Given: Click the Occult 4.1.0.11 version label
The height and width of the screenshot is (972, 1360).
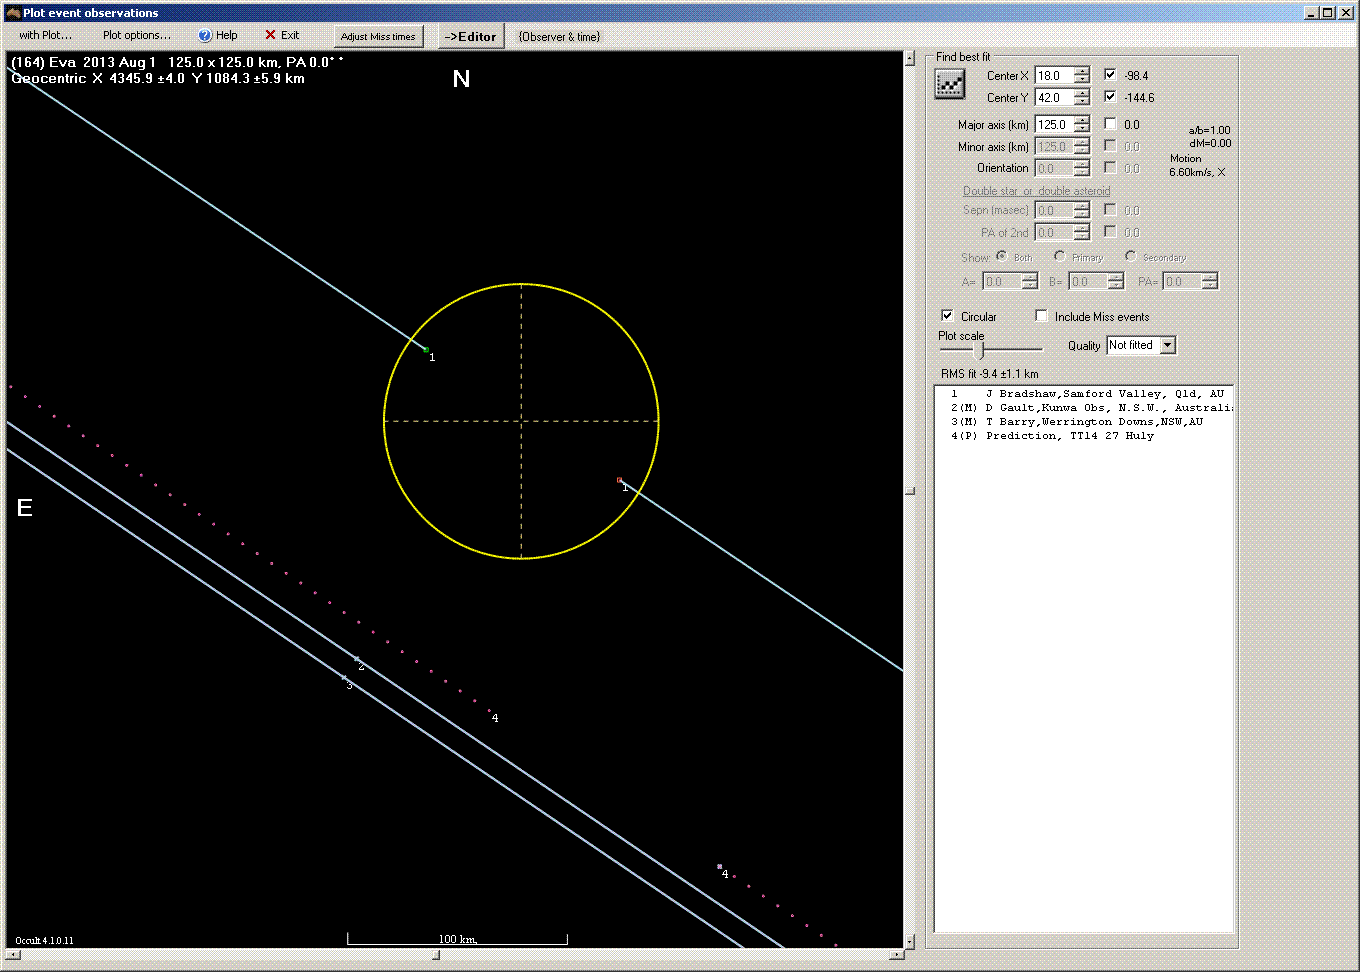Looking at the screenshot, I should (x=44, y=941).
